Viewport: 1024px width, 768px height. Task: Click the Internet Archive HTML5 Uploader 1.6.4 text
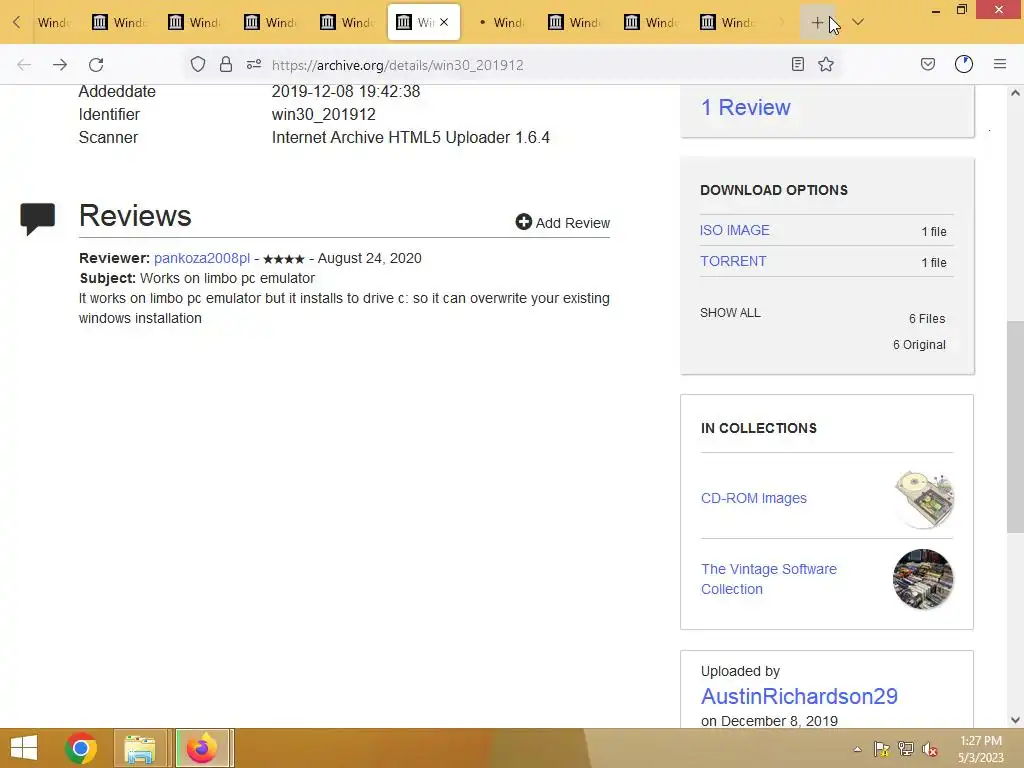410,137
